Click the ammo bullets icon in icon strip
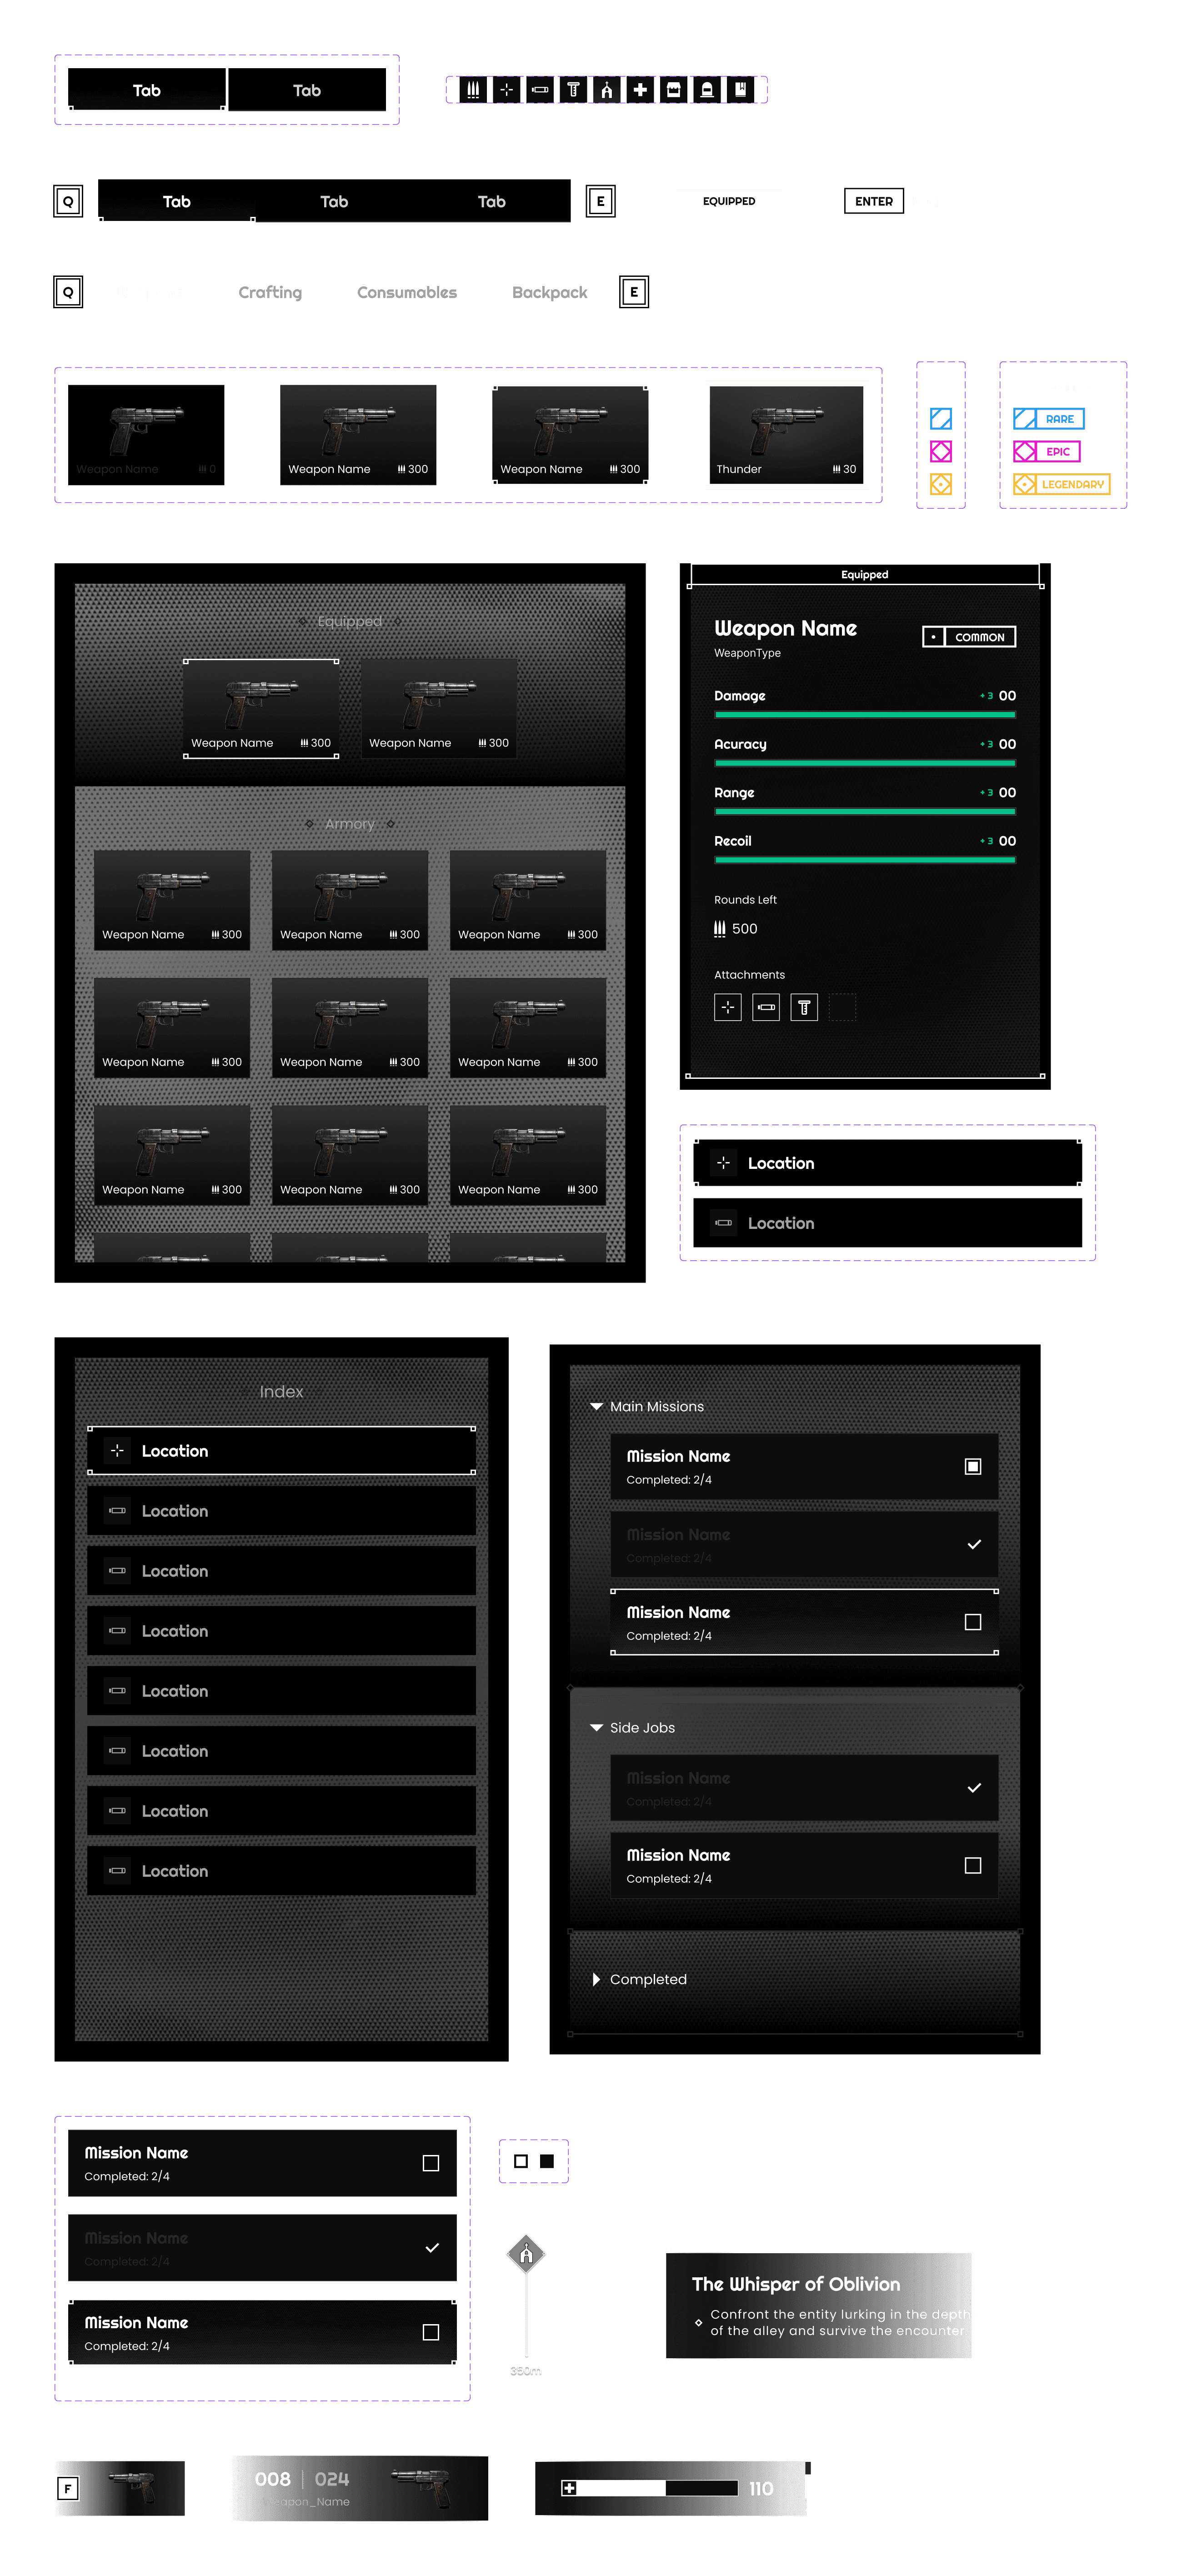1182x2576 pixels. (473, 90)
